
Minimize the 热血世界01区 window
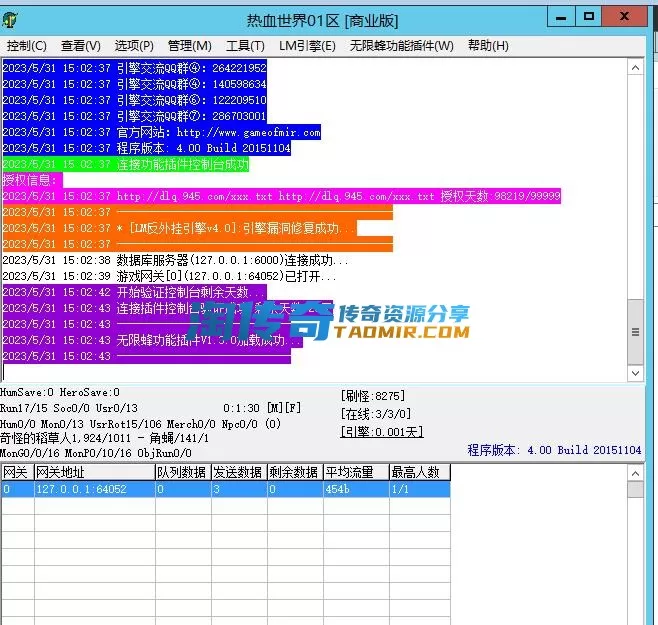561,17
